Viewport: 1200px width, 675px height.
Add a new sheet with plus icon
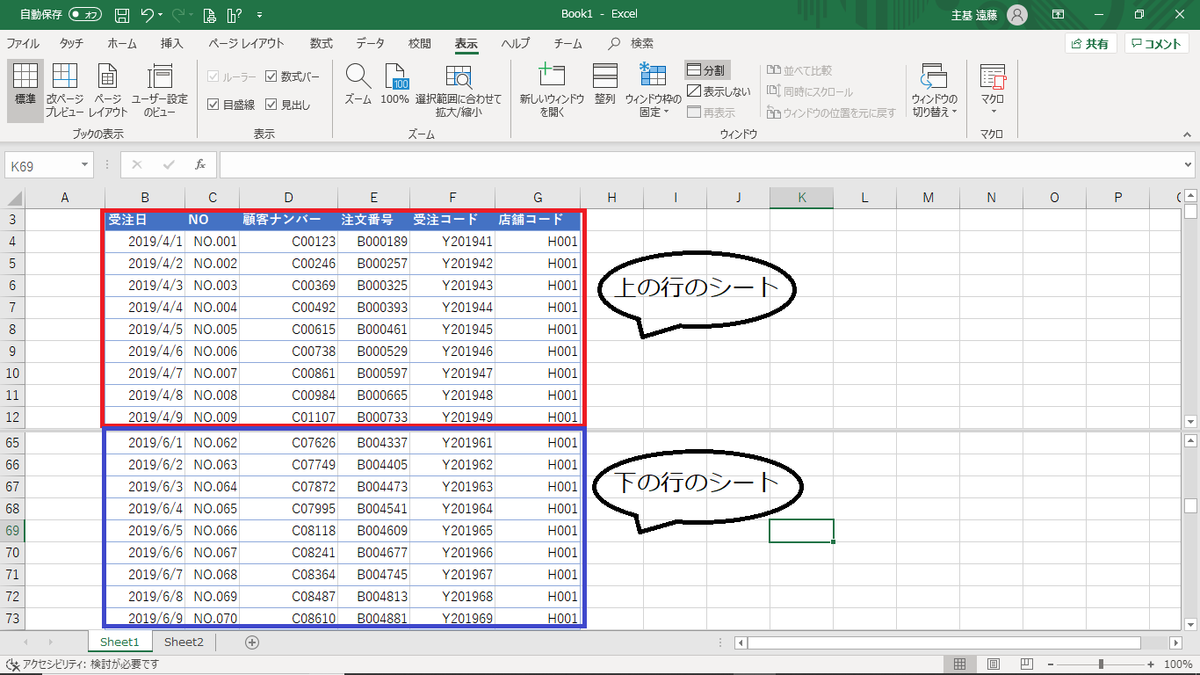coord(252,642)
